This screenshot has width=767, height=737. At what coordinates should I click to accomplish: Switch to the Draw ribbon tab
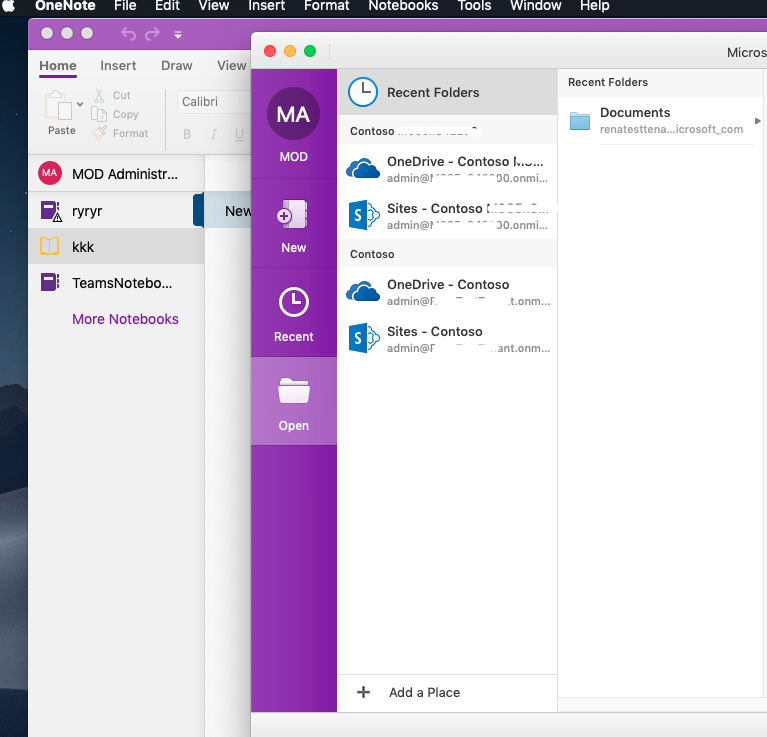pyautogui.click(x=177, y=66)
